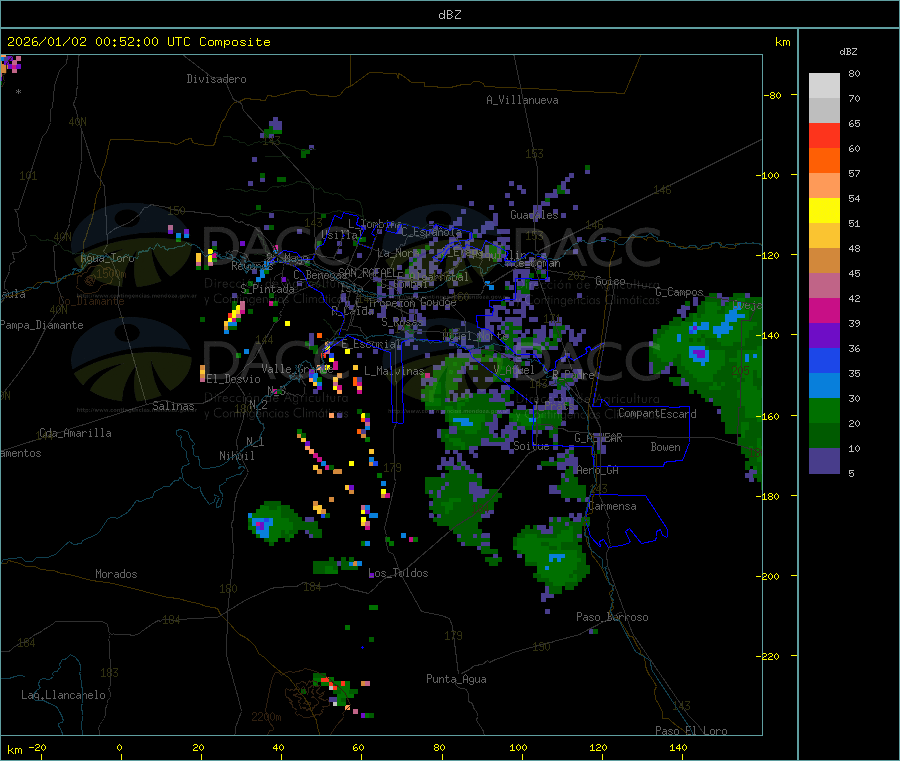This screenshot has height=761, width=900.
Task: Click the E_Escorial map label
Action: pos(371,344)
